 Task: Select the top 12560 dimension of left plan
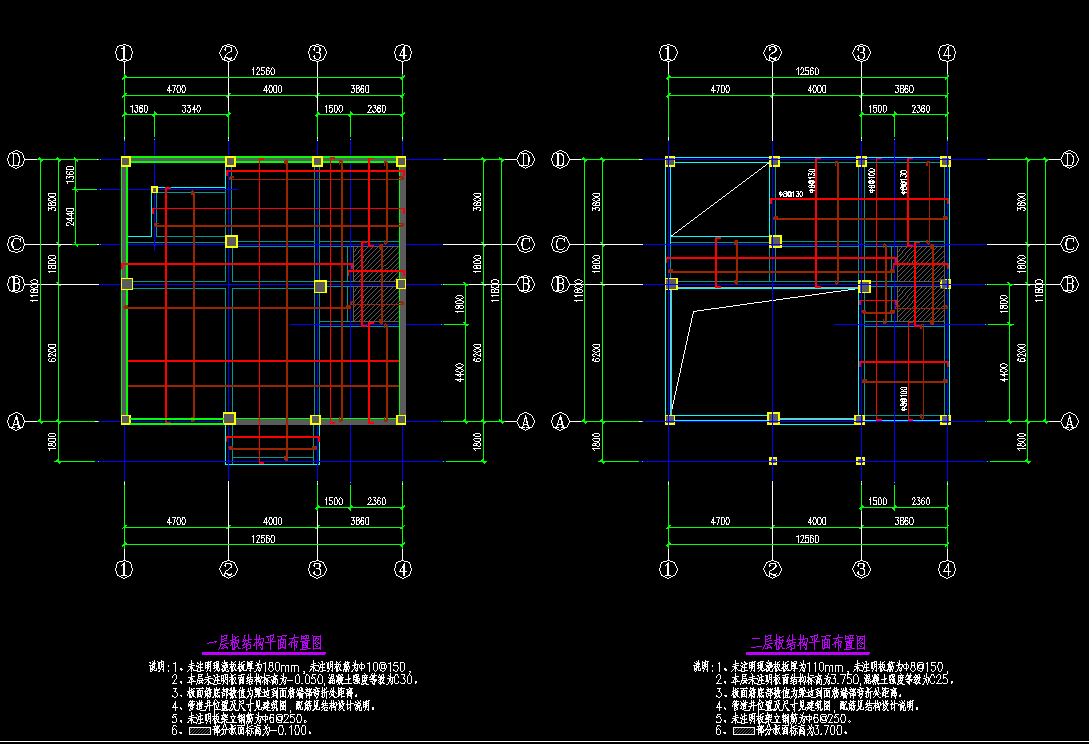click(x=263, y=71)
